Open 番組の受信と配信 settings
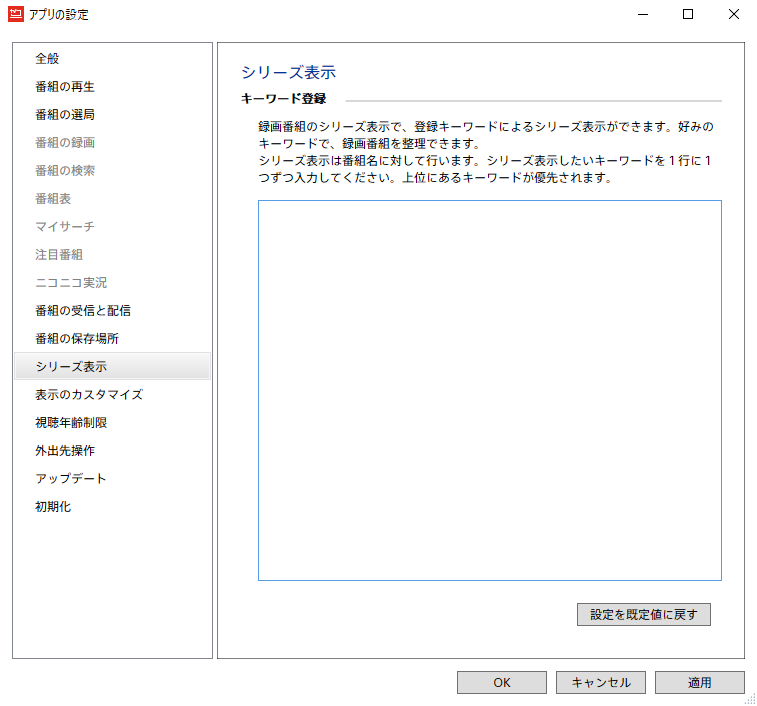 coord(82,311)
